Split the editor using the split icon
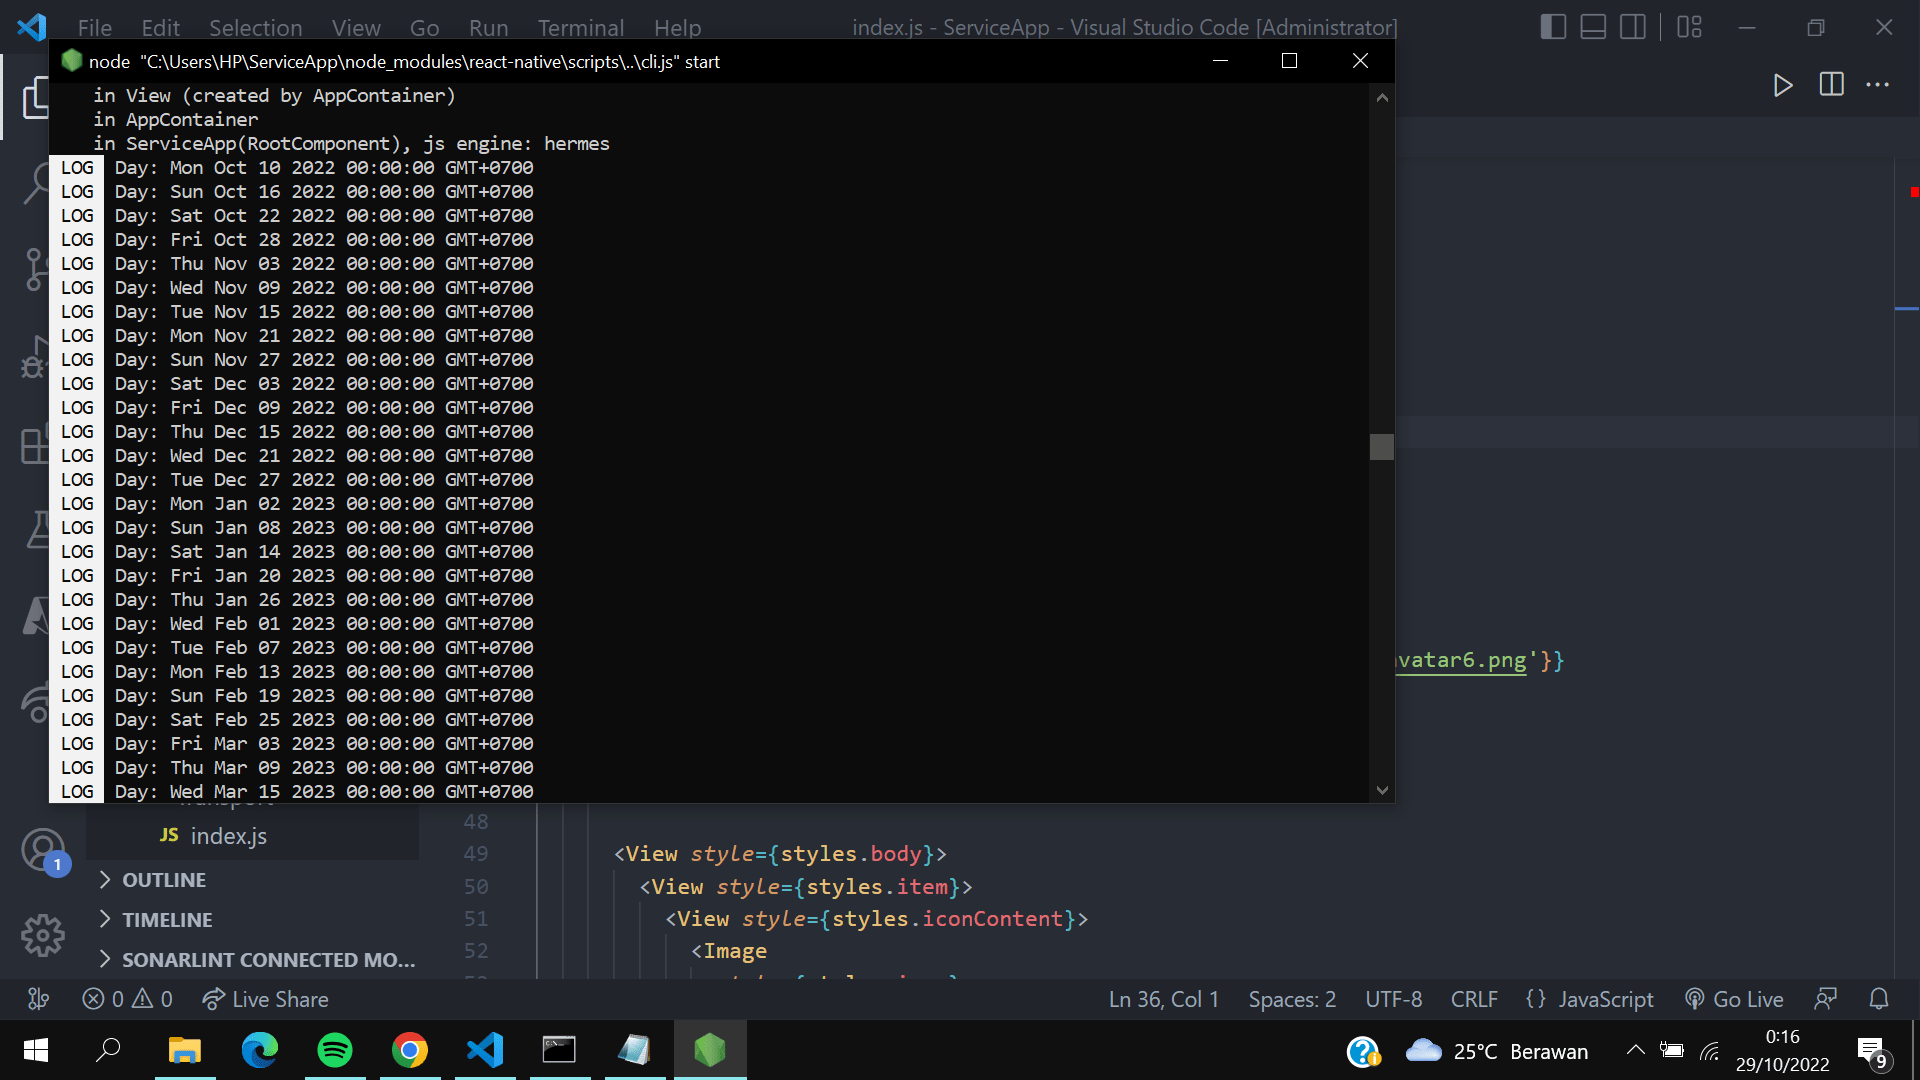 [x=1833, y=85]
